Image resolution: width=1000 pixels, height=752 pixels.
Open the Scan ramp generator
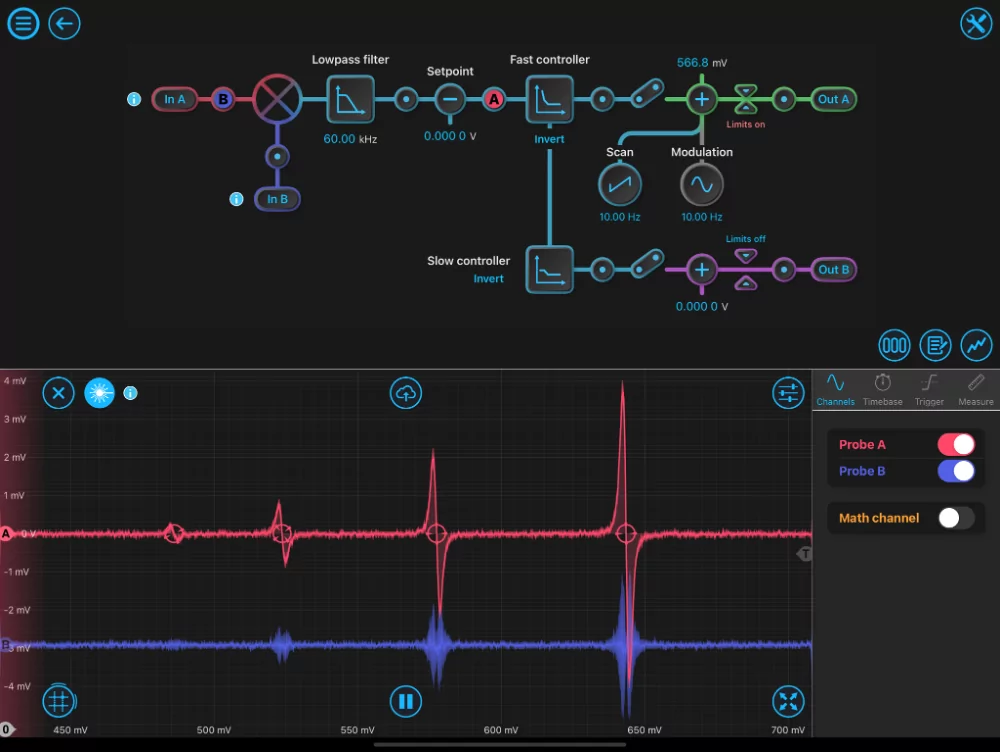coord(619,184)
